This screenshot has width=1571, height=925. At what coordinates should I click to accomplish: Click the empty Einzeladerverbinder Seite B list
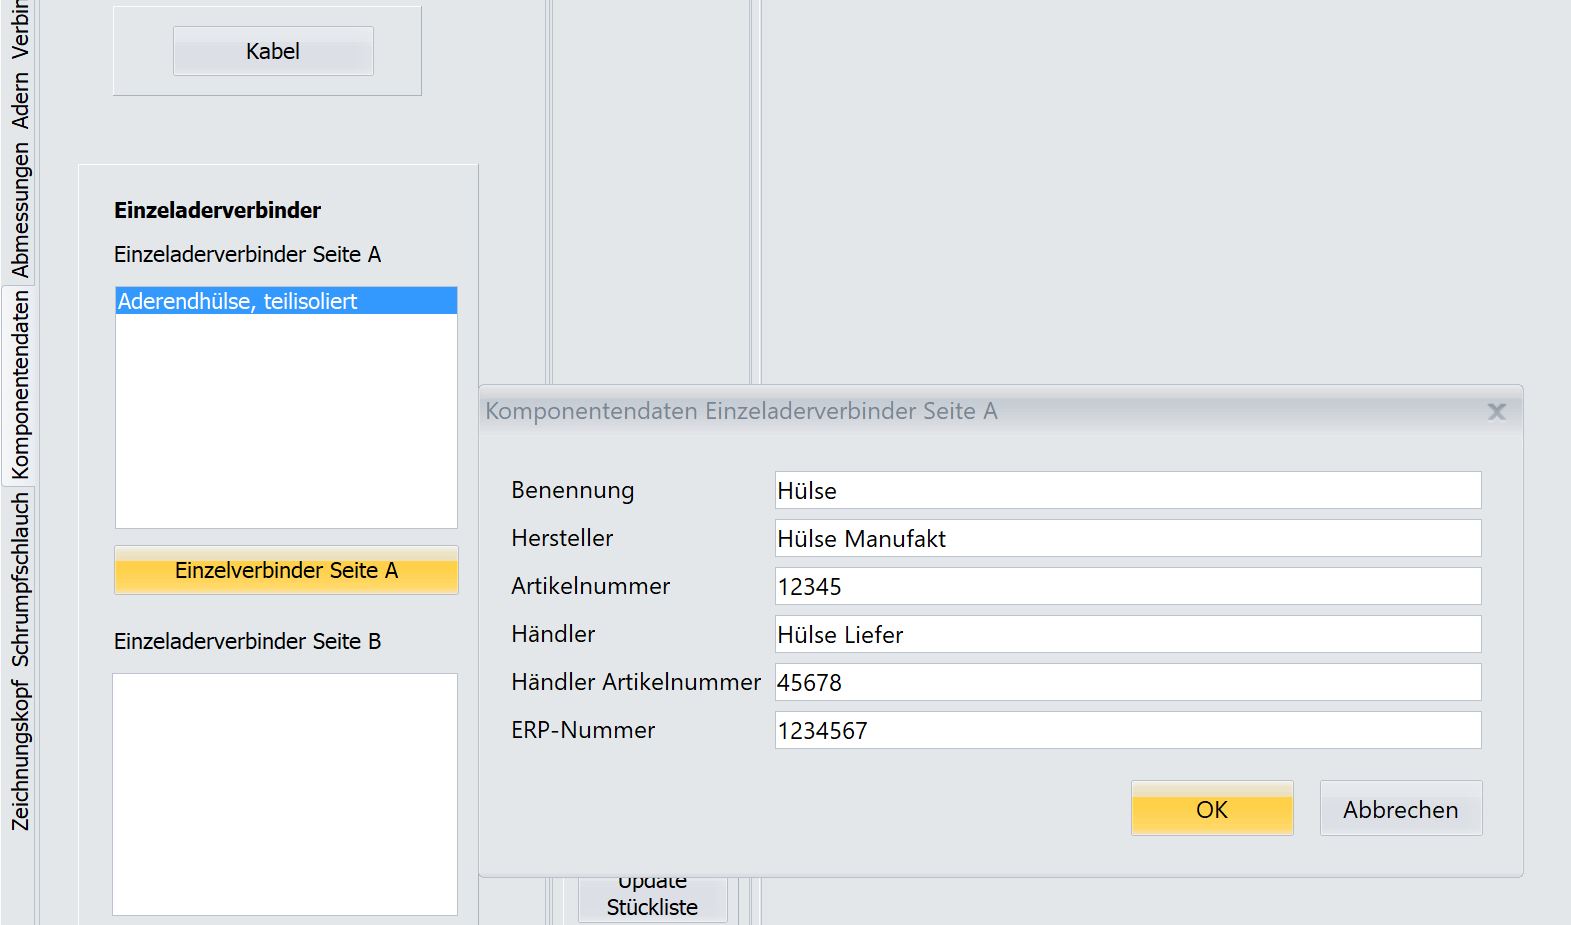click(x=285, y=794)
